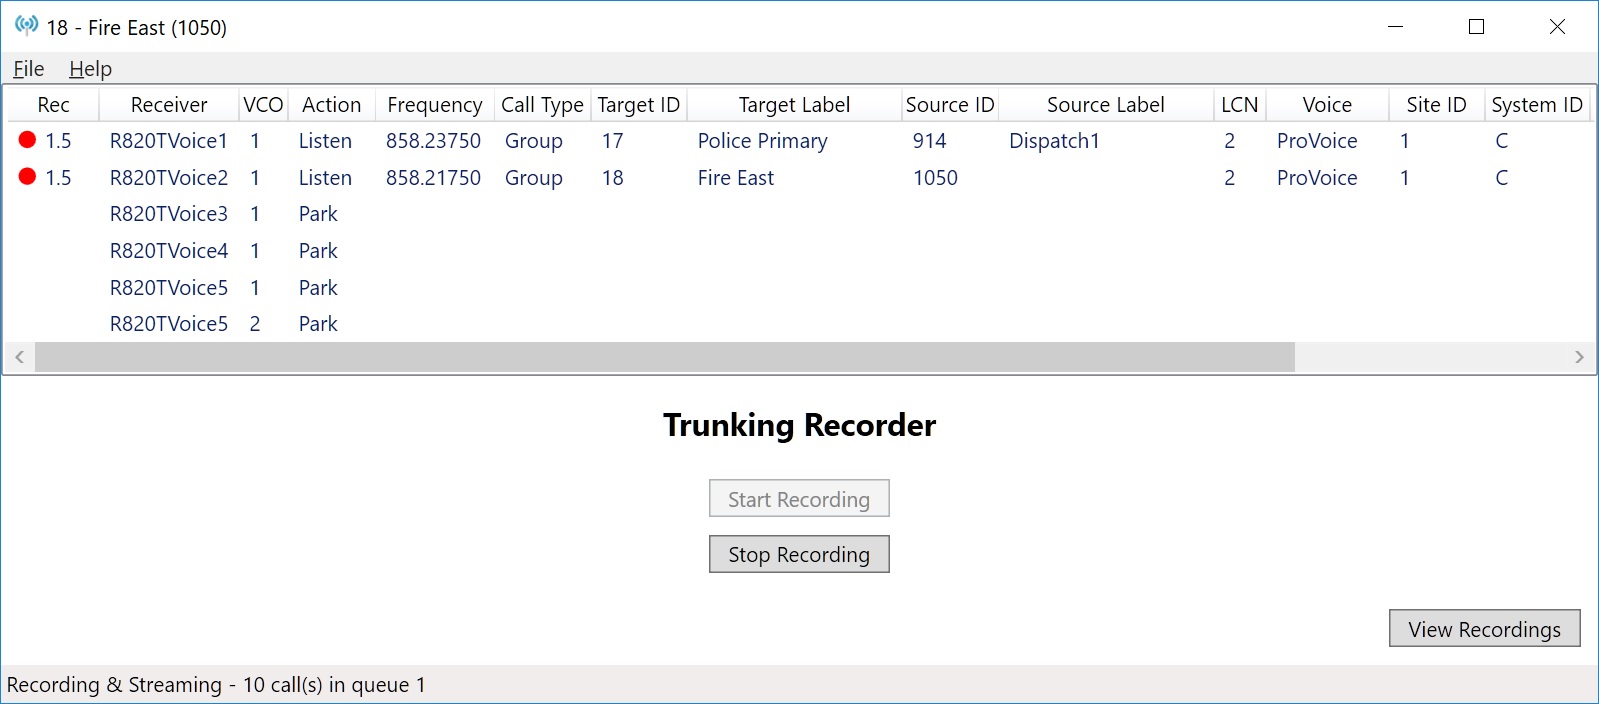Click the red recording dot for R820TVoice1

[x=27, y=140]
